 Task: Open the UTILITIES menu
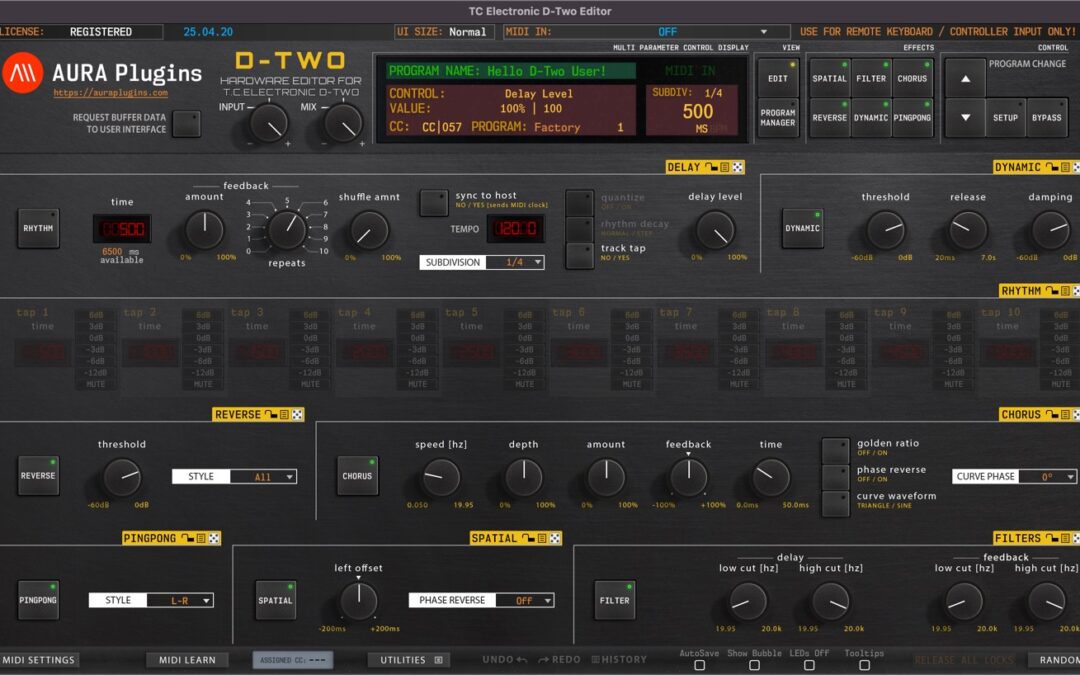click(405, 660)
